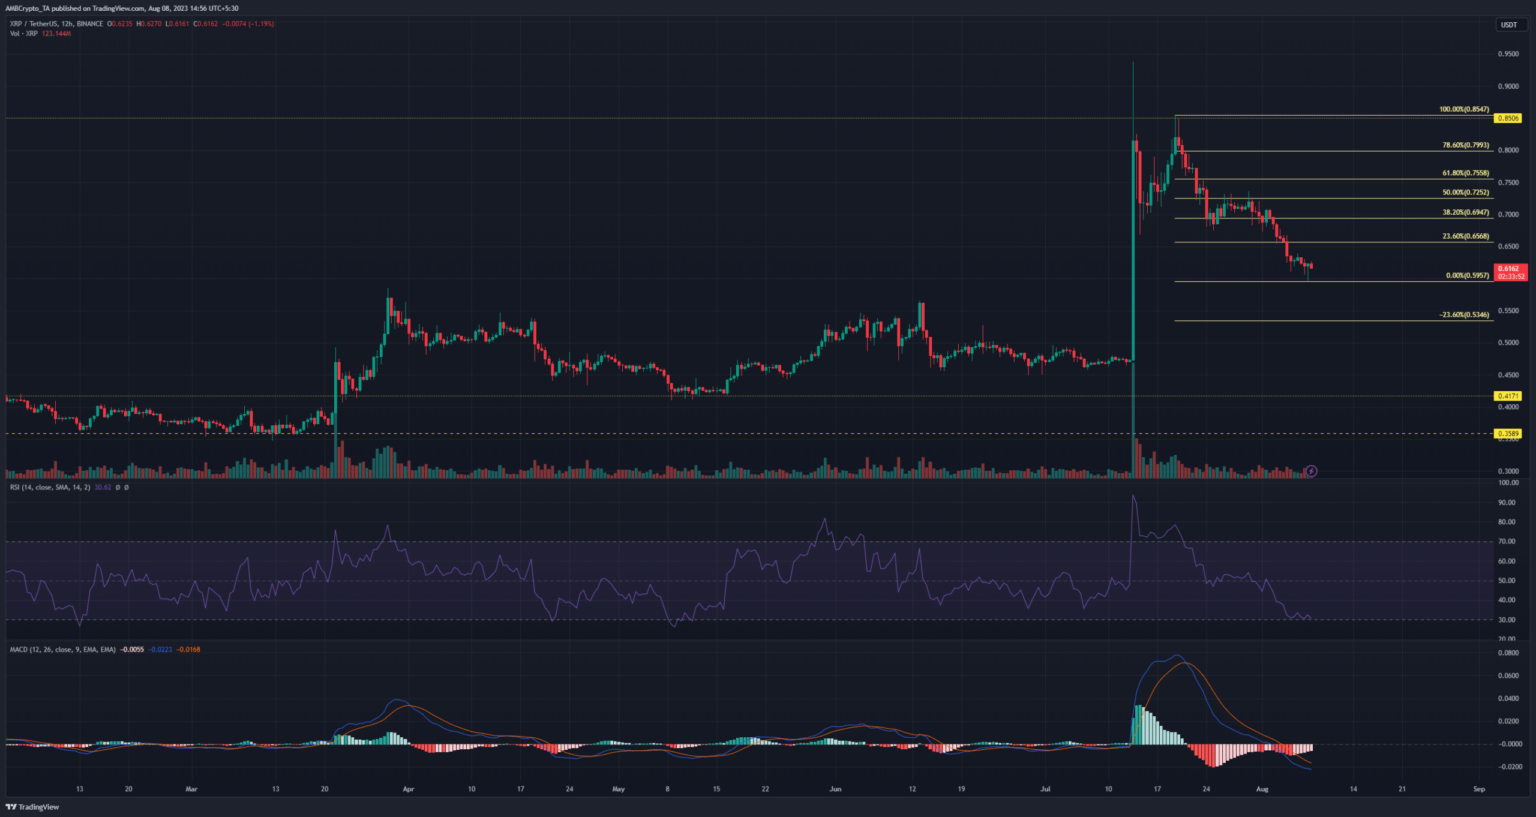Click the yellow 0.3589 price label

(x=1507, y=434)
